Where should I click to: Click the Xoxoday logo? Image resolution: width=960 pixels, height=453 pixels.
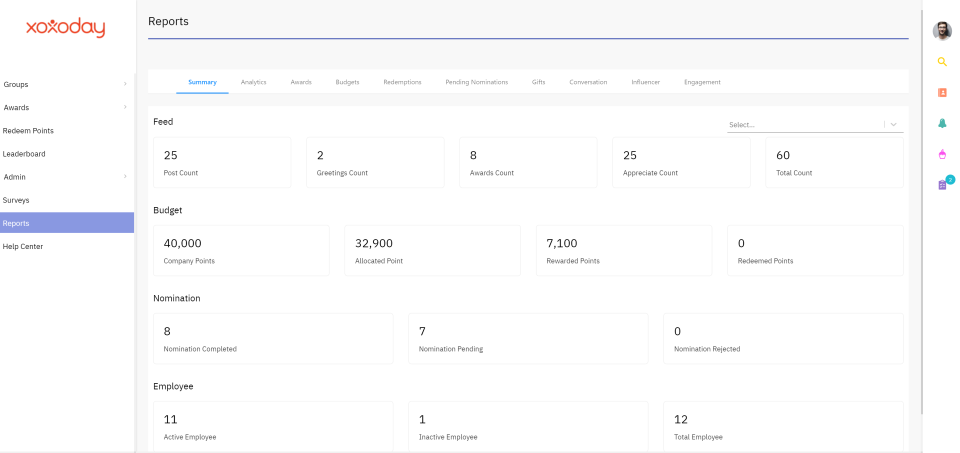pyautogui.click(x=66, y=28)
